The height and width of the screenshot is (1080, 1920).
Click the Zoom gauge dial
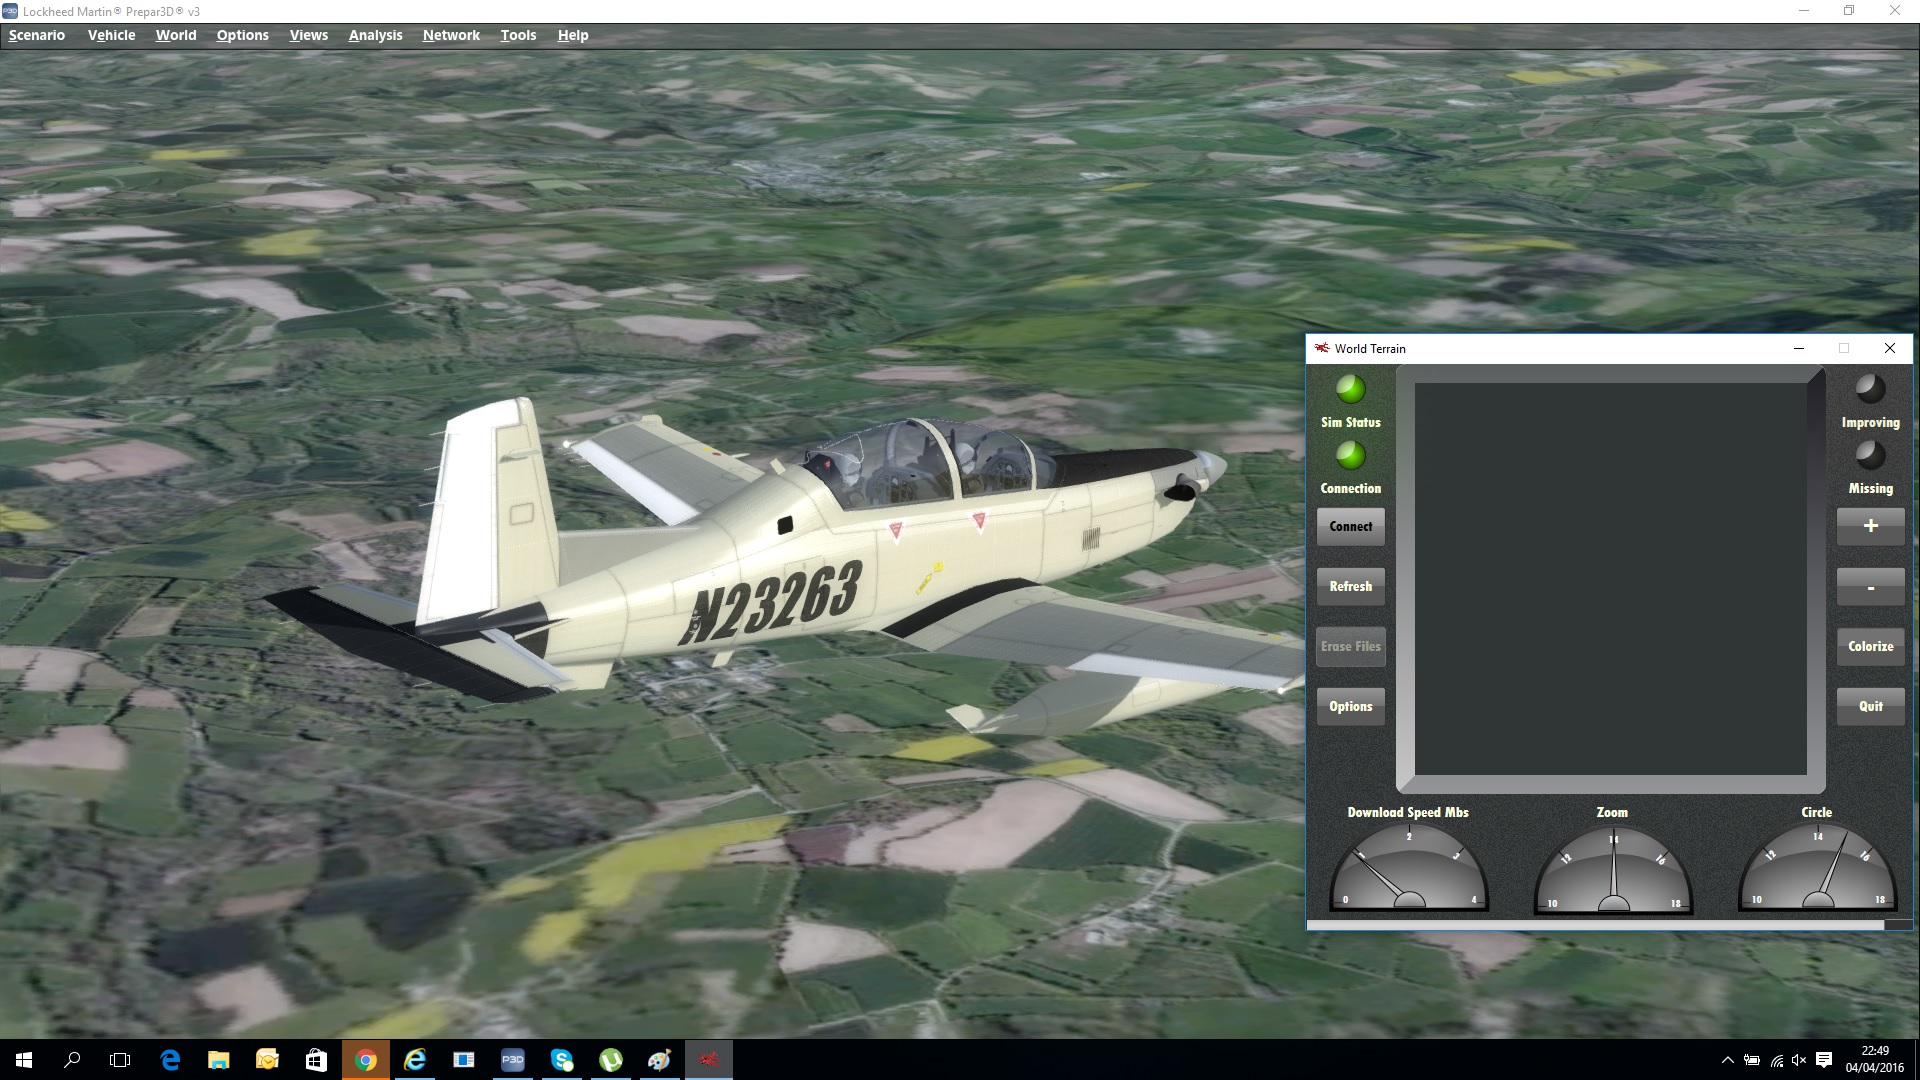(x=1613, y=872)
